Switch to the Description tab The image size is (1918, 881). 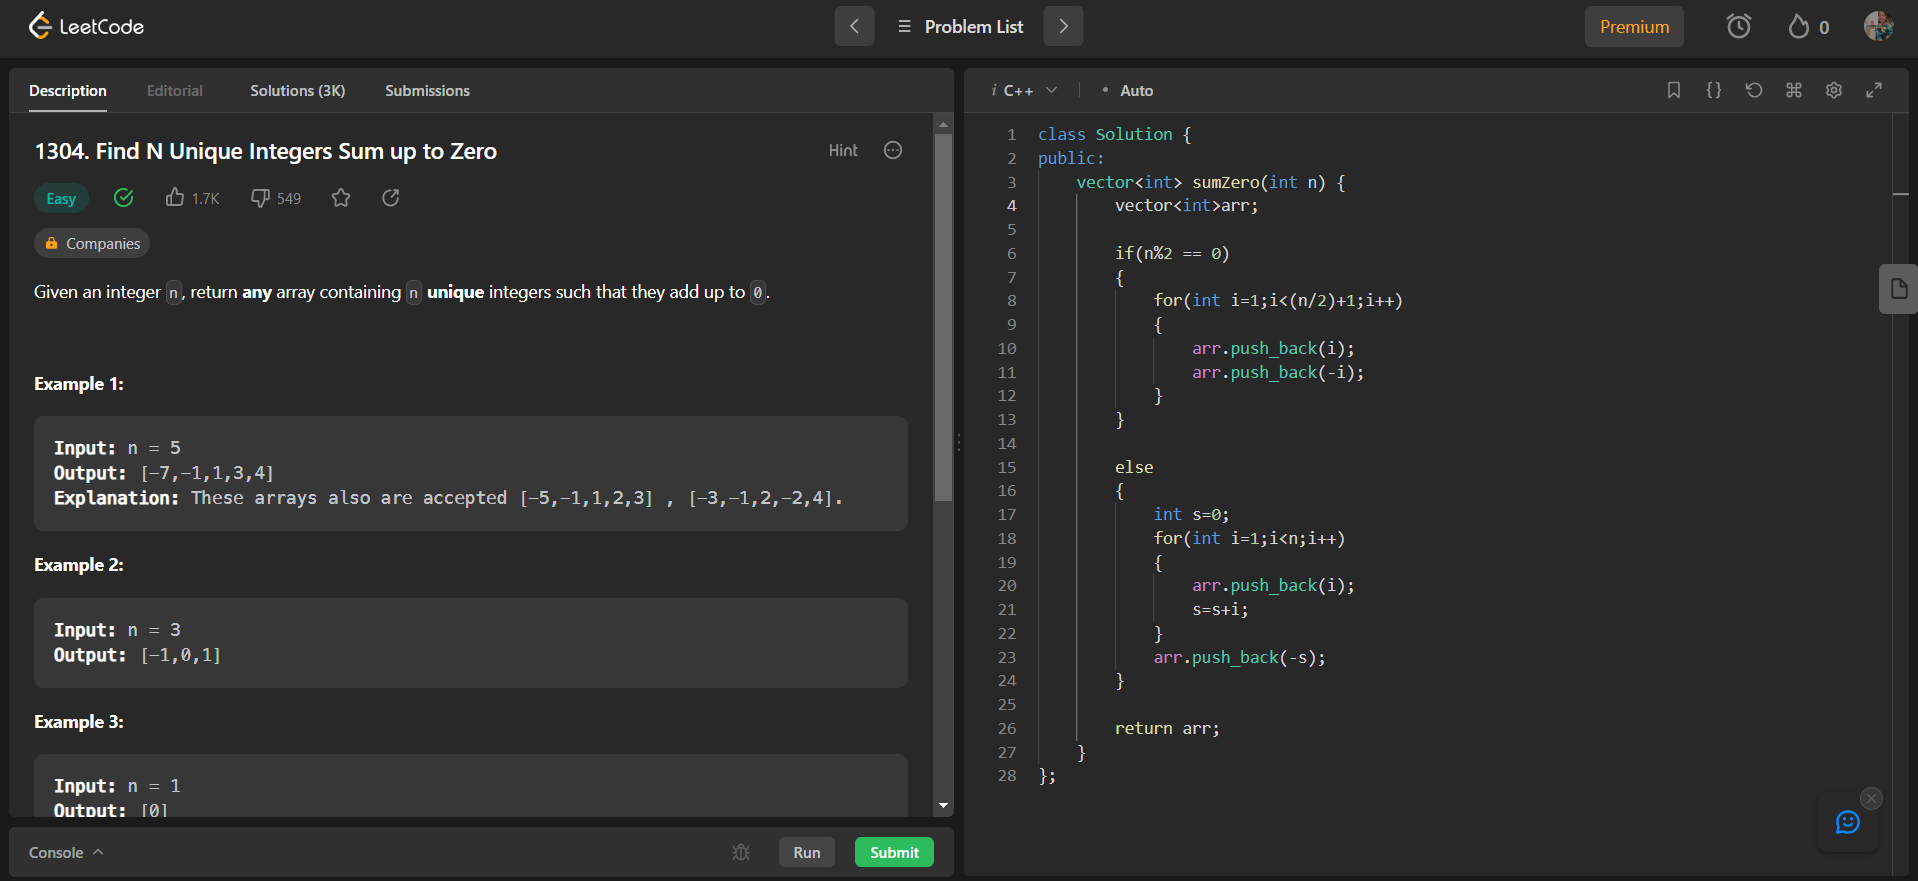pos(68,90)
